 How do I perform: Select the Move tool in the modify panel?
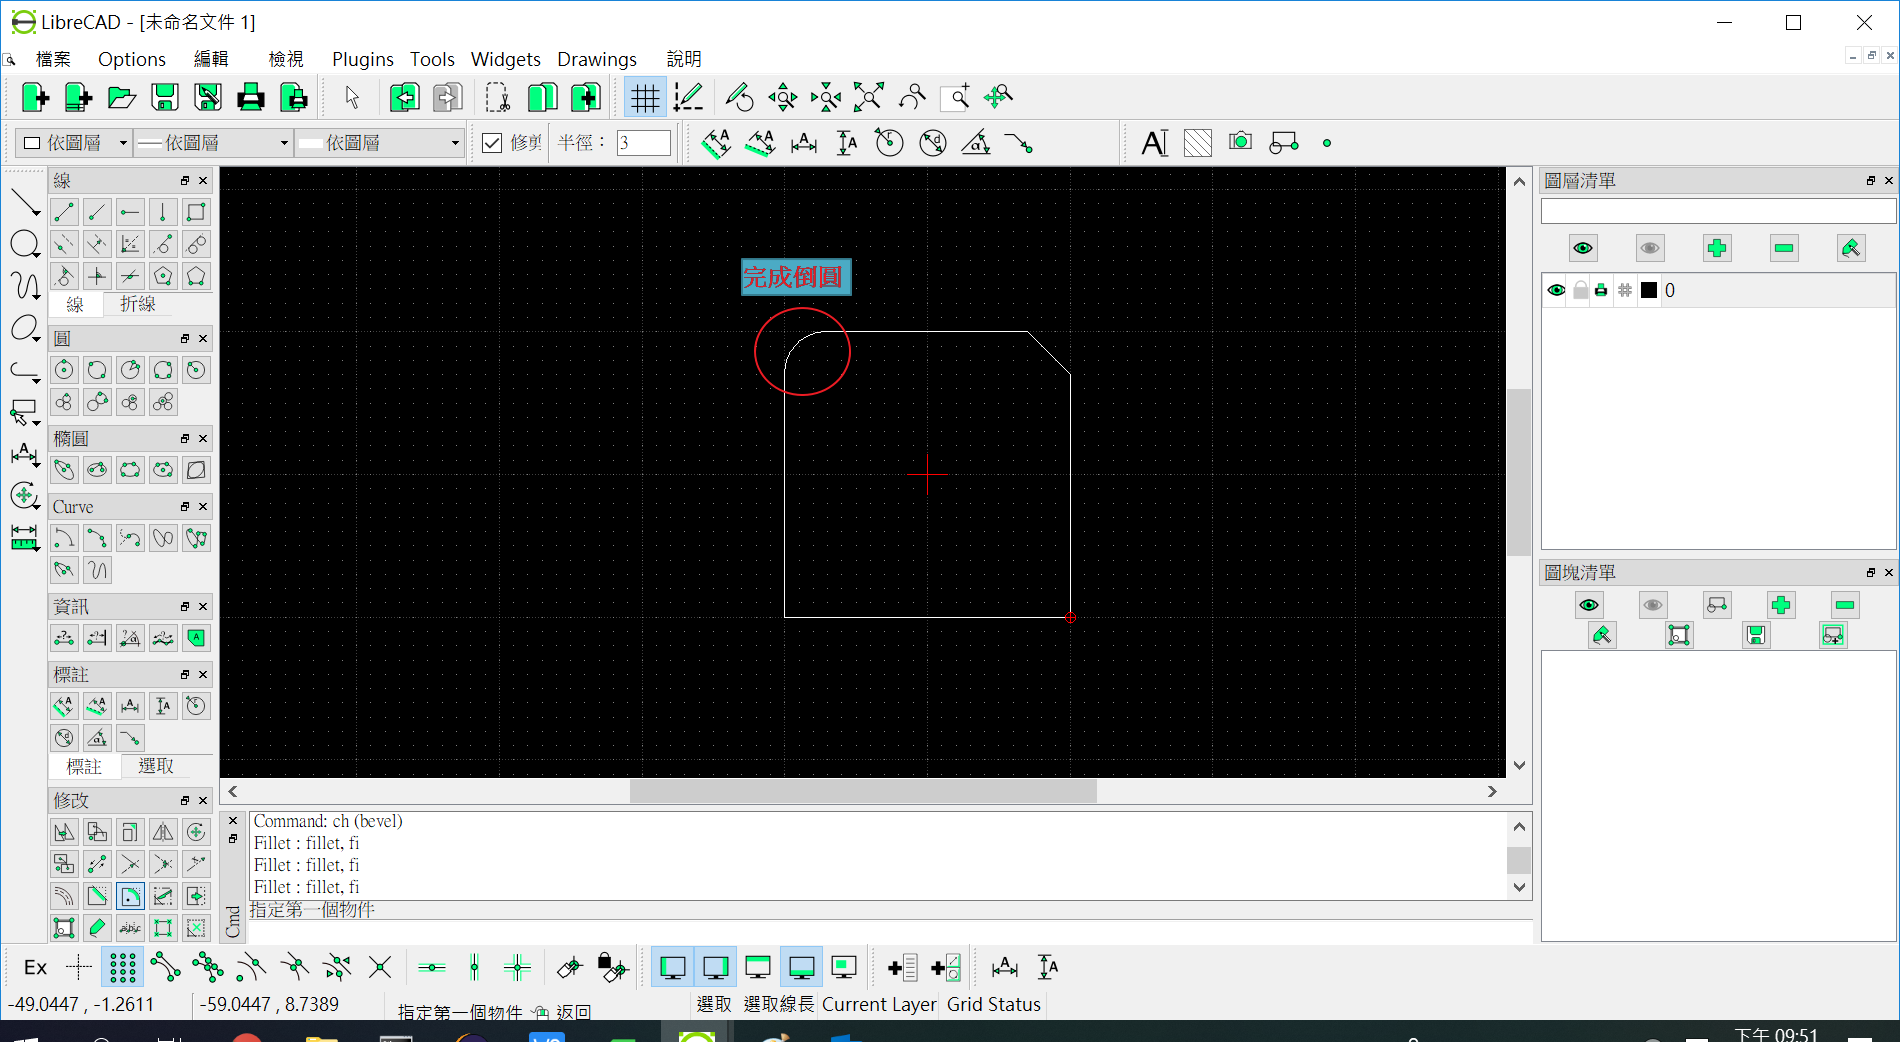[x=64, y=832]
